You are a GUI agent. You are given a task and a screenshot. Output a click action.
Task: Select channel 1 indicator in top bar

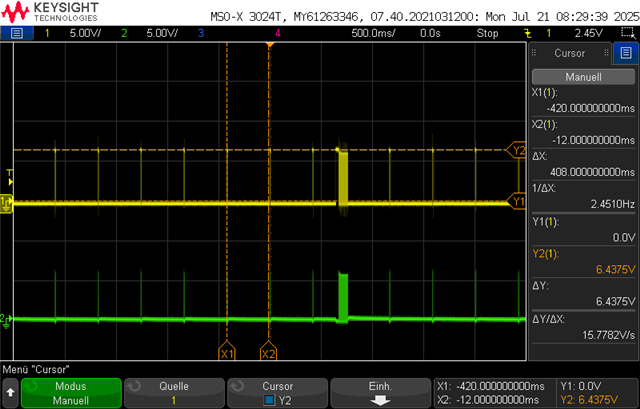click(47, 33)
